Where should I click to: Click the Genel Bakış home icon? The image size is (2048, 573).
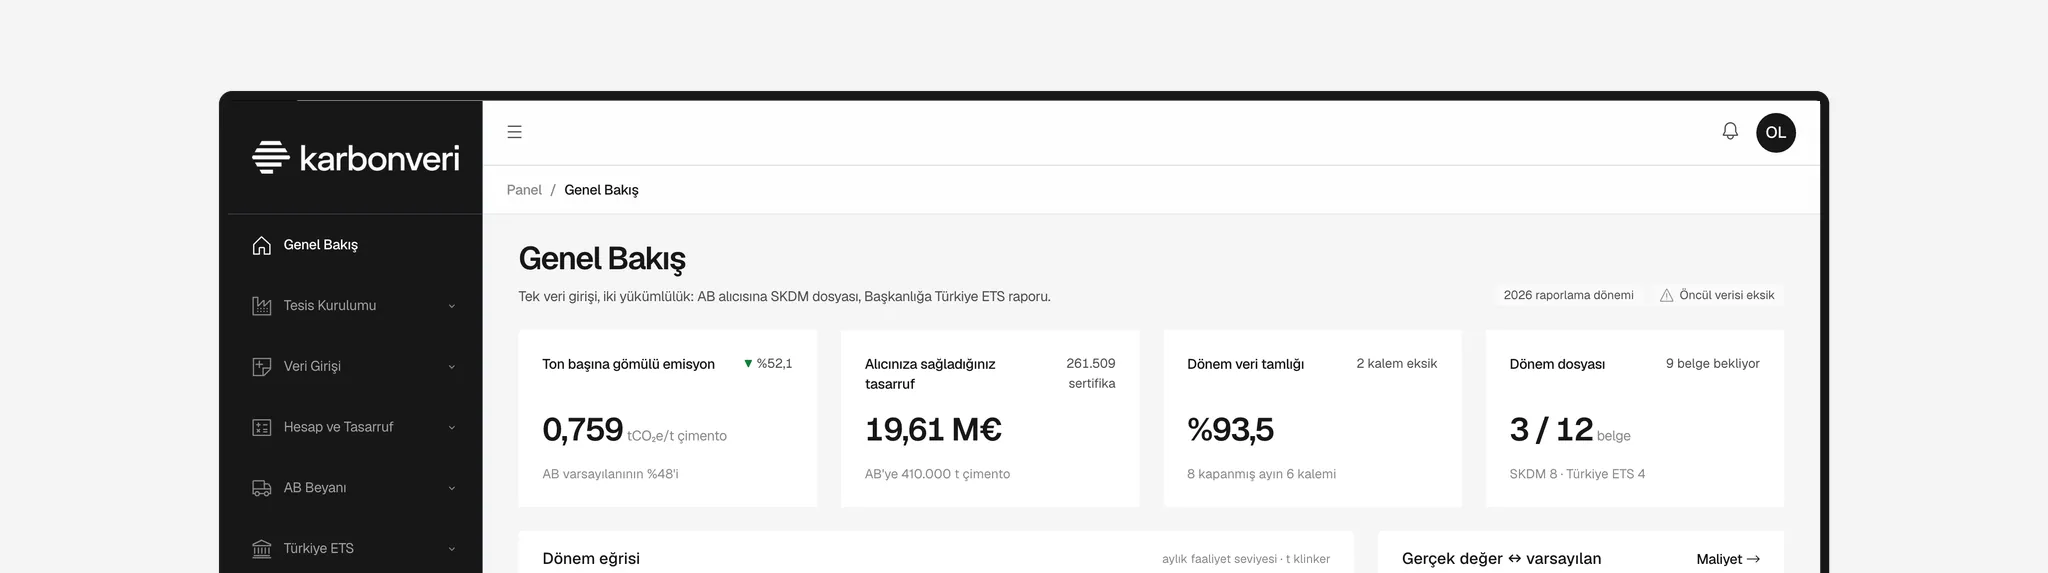click(x=262, y=245)
